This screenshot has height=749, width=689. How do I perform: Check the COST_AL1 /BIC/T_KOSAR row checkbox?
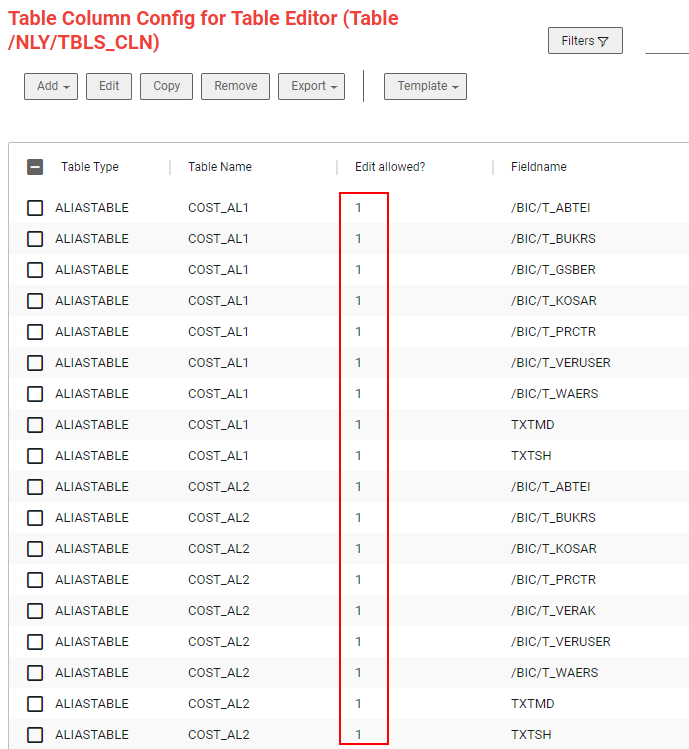tap(35, 301)
